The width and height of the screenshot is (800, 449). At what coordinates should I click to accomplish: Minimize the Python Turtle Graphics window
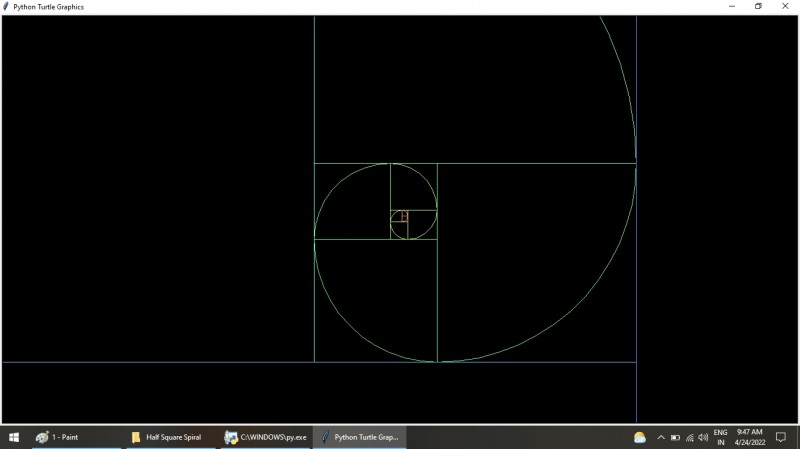[x=732, y=7]
